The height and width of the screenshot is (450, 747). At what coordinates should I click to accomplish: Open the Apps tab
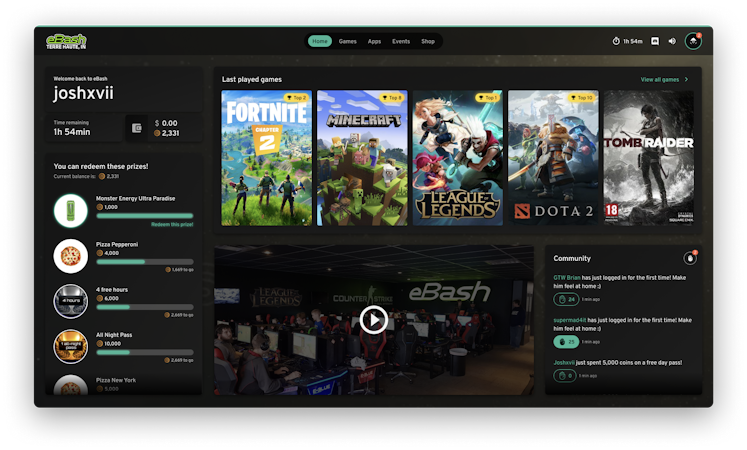(x=374, y=41)
